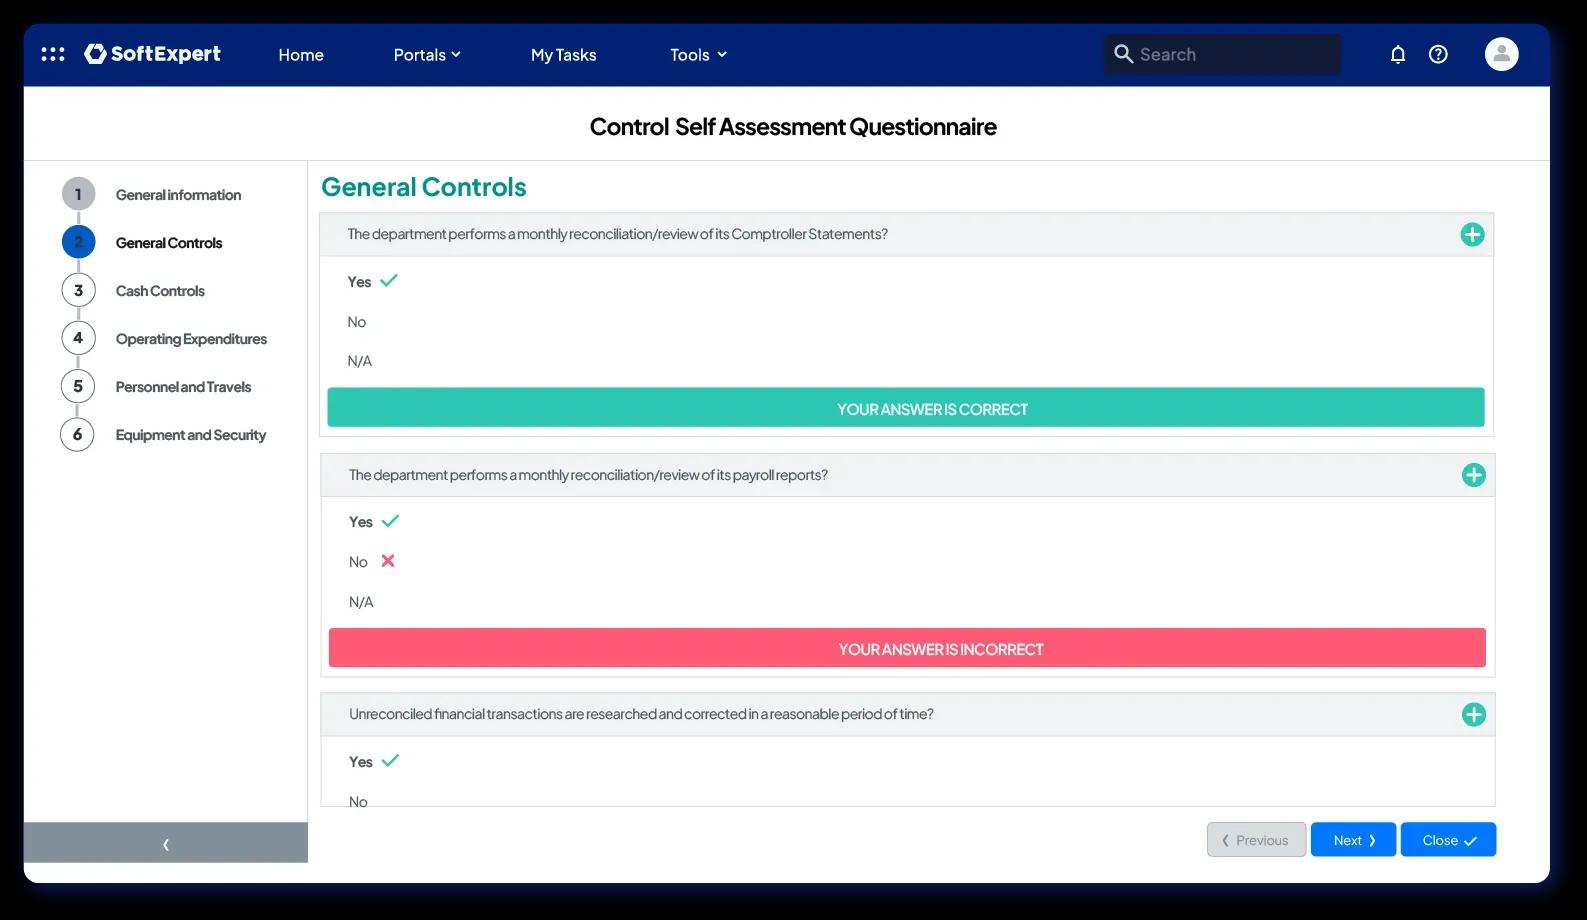Open the user profile avatar
The width and height of the screenshot is (1587, 920).
(x=1501, y=54)
